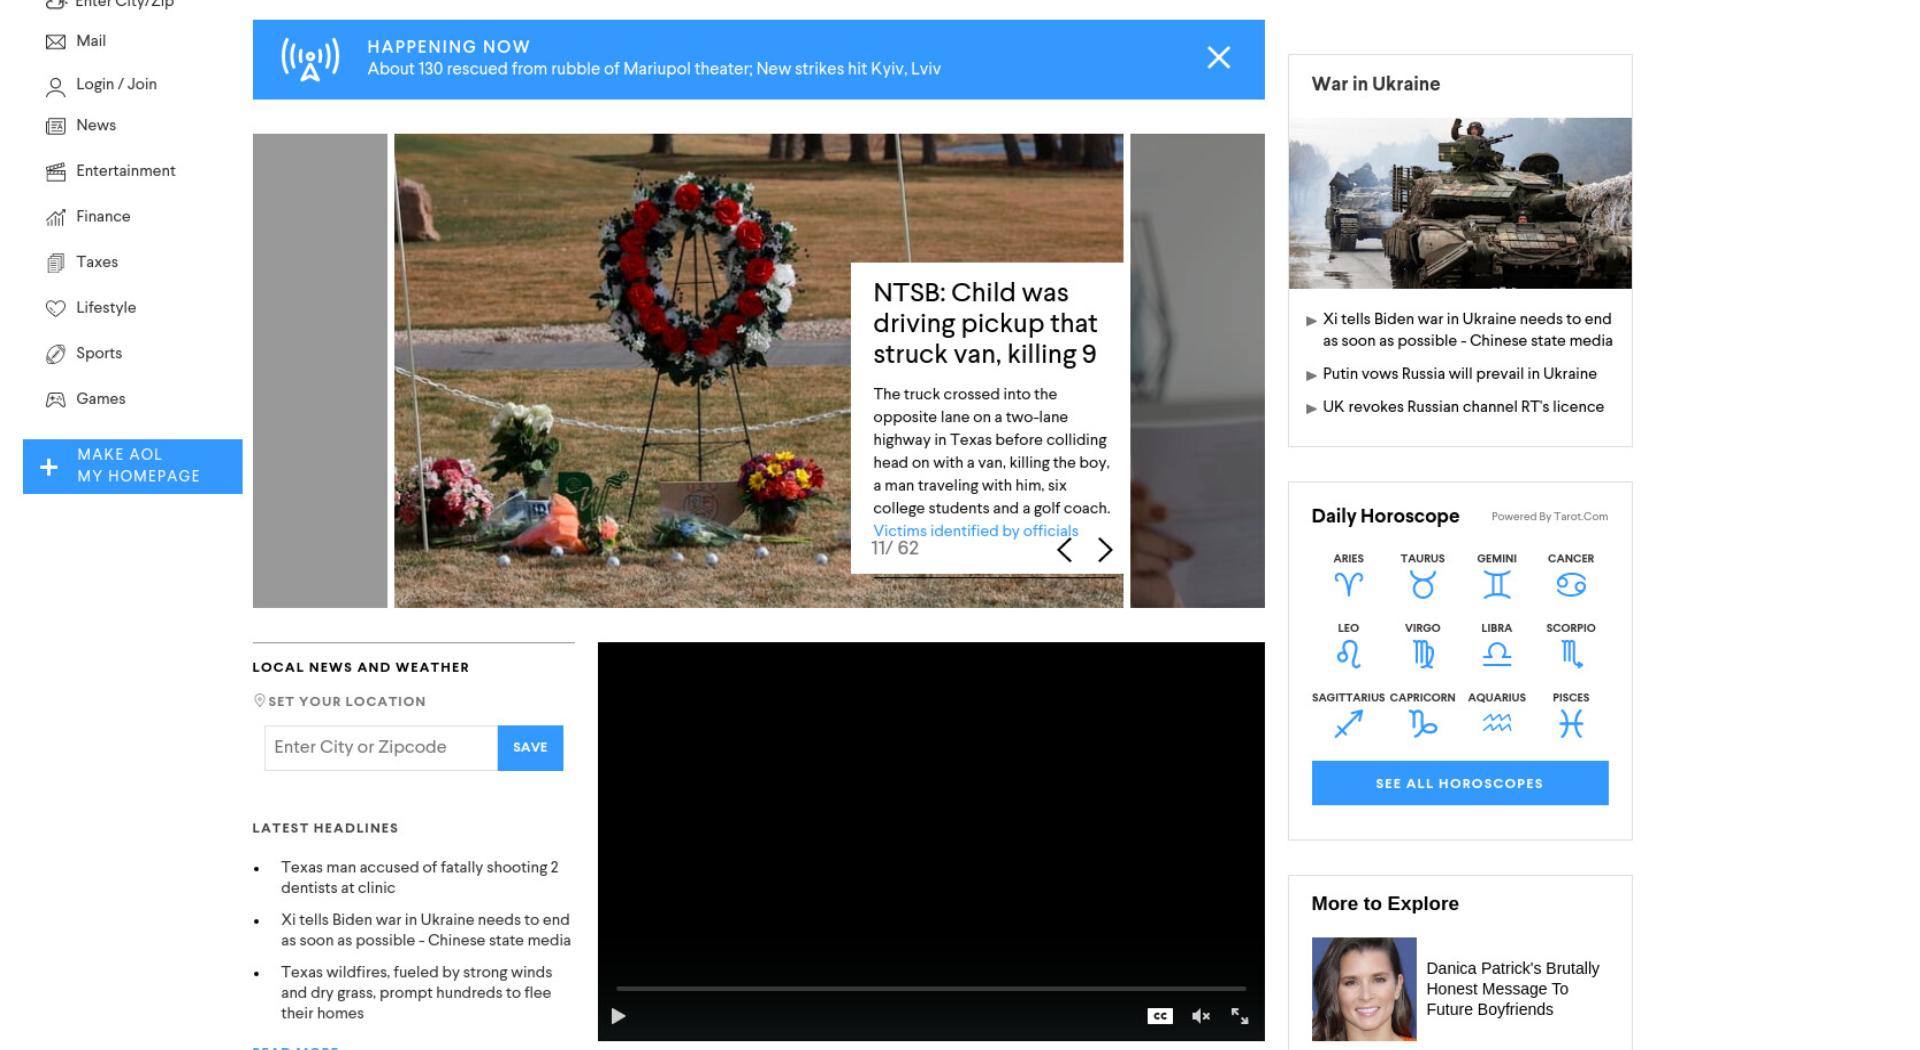Open the Aquarius horoscope

[1497, 715]
